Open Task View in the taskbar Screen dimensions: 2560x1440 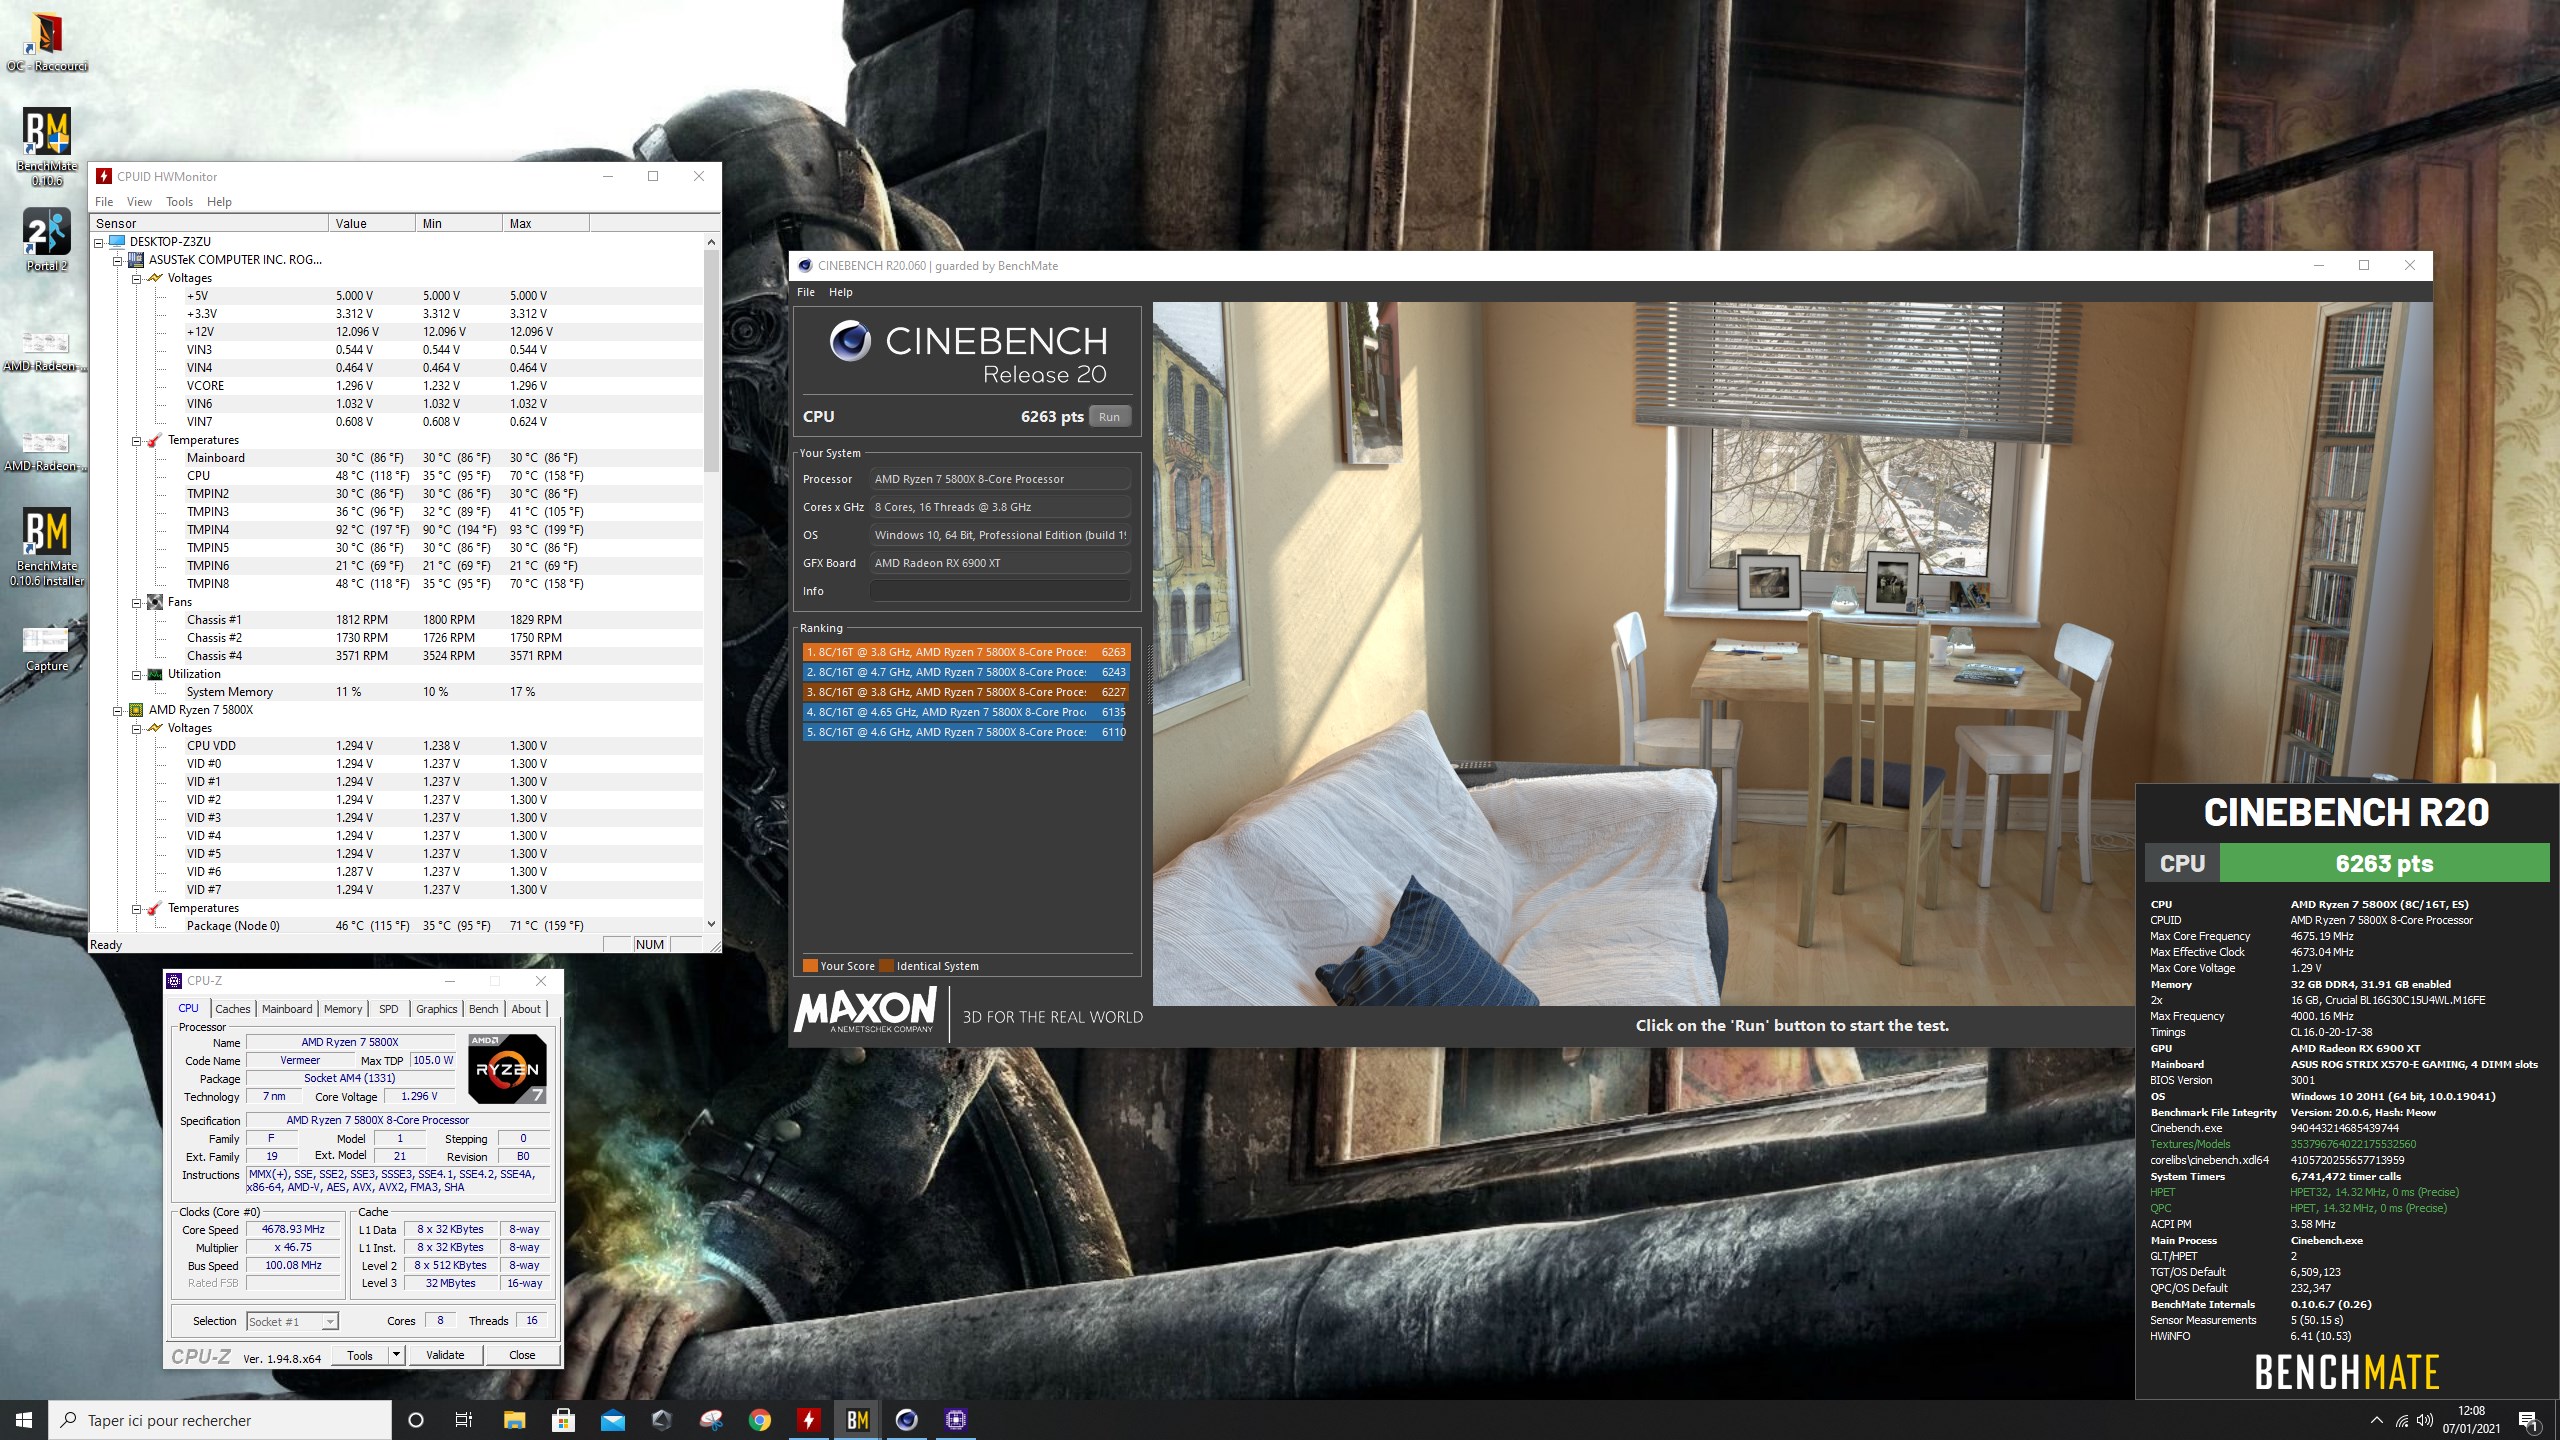[464, 1420]
